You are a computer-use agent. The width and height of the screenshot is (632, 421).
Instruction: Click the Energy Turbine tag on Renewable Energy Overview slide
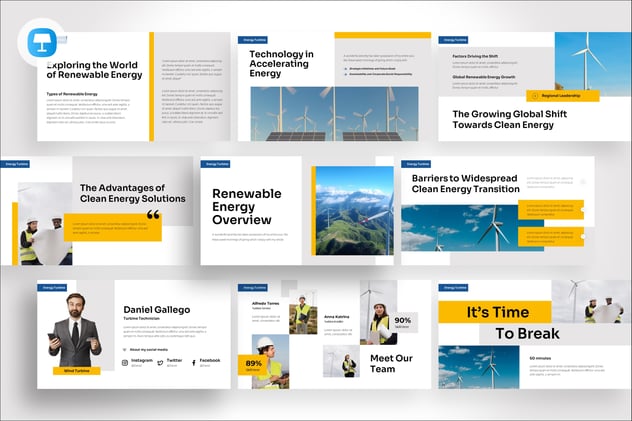215,163
